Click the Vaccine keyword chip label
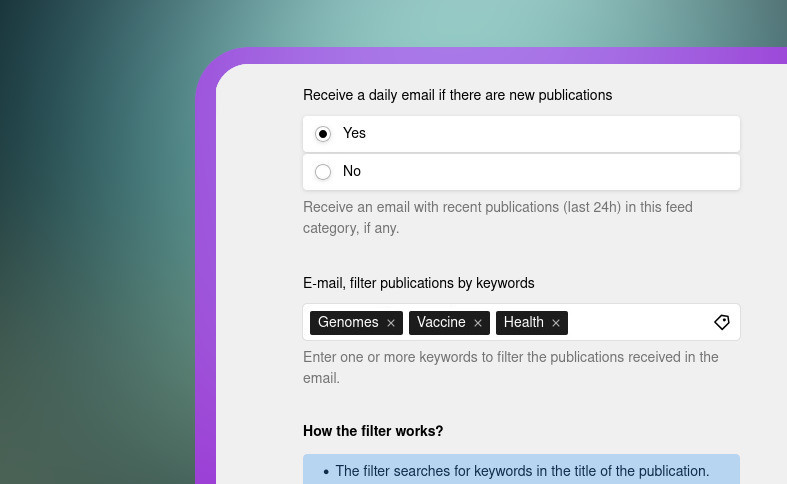This screenshot has height=484, width=787. (441, 322)
